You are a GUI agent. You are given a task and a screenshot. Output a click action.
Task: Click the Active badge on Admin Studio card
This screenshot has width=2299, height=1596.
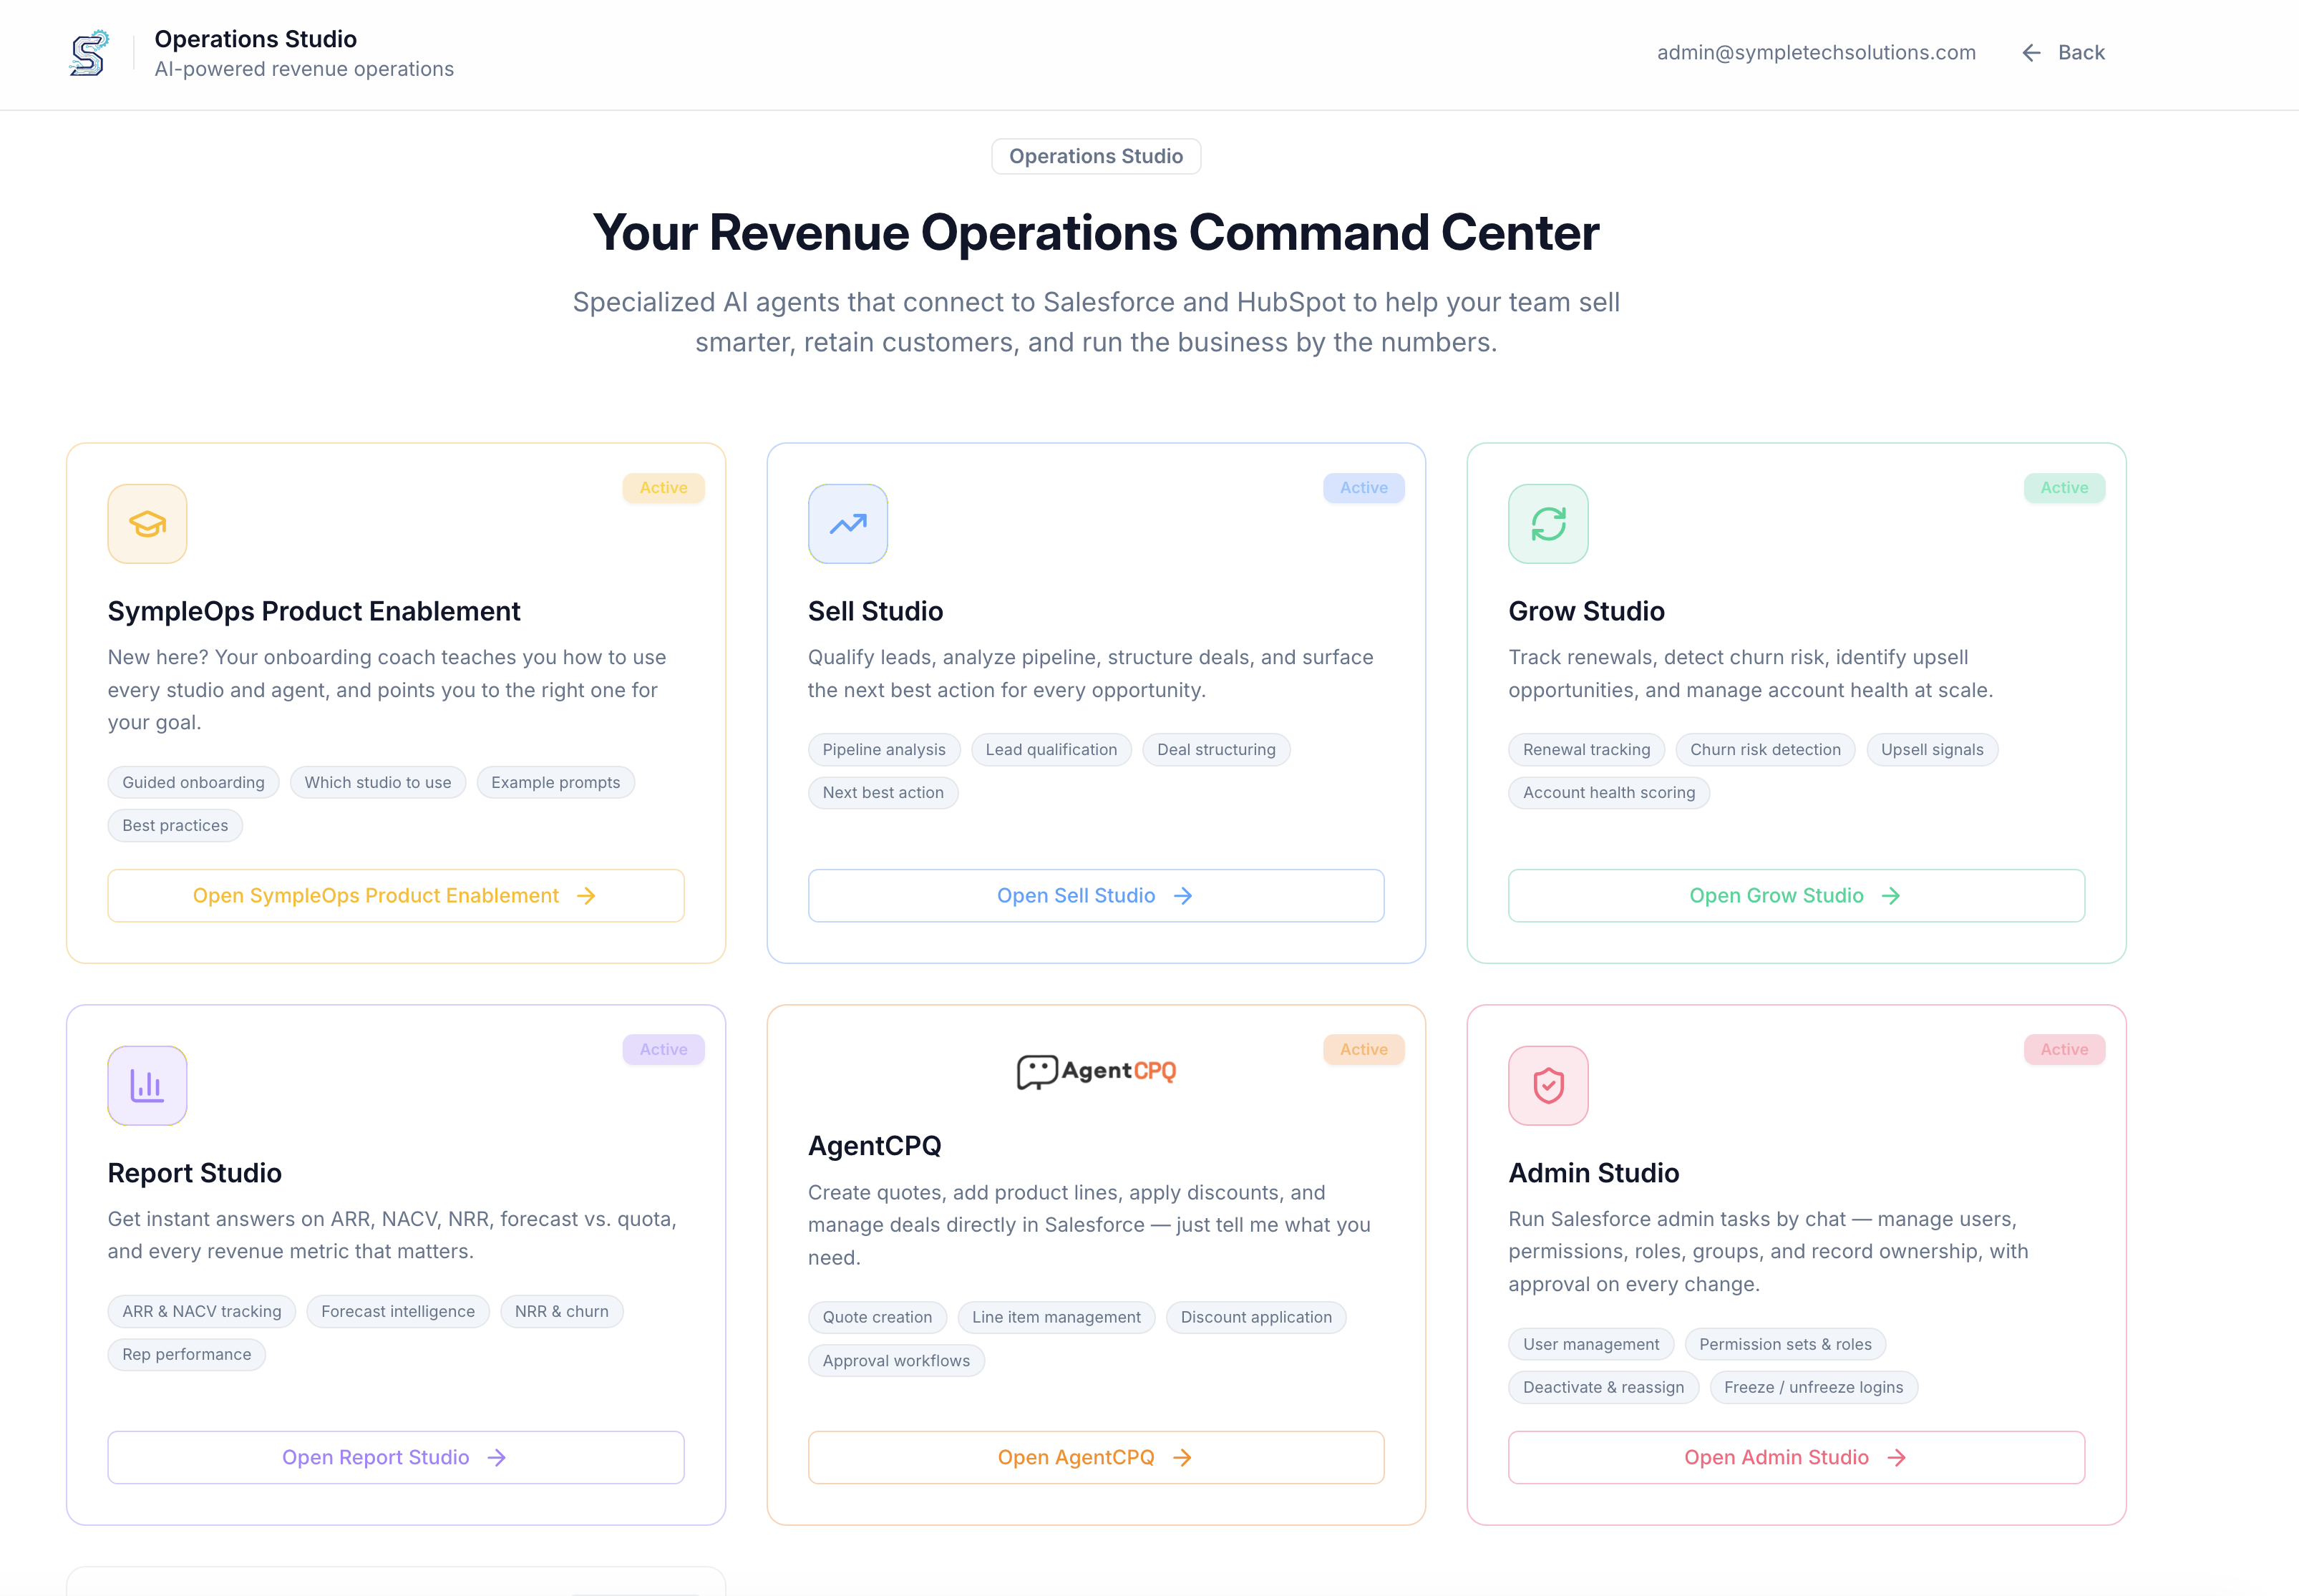2064,1050
